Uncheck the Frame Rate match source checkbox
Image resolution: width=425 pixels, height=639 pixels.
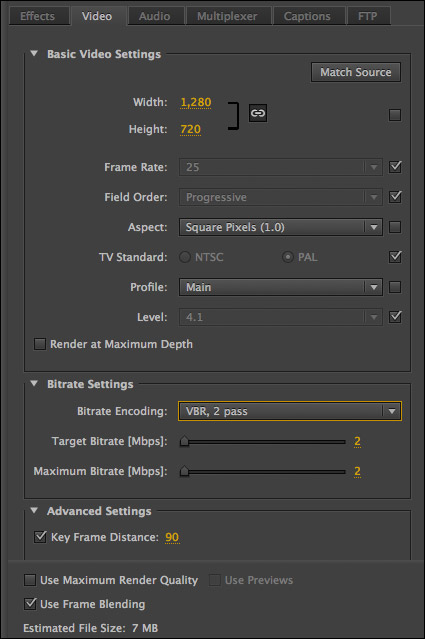tap(395, 167)
